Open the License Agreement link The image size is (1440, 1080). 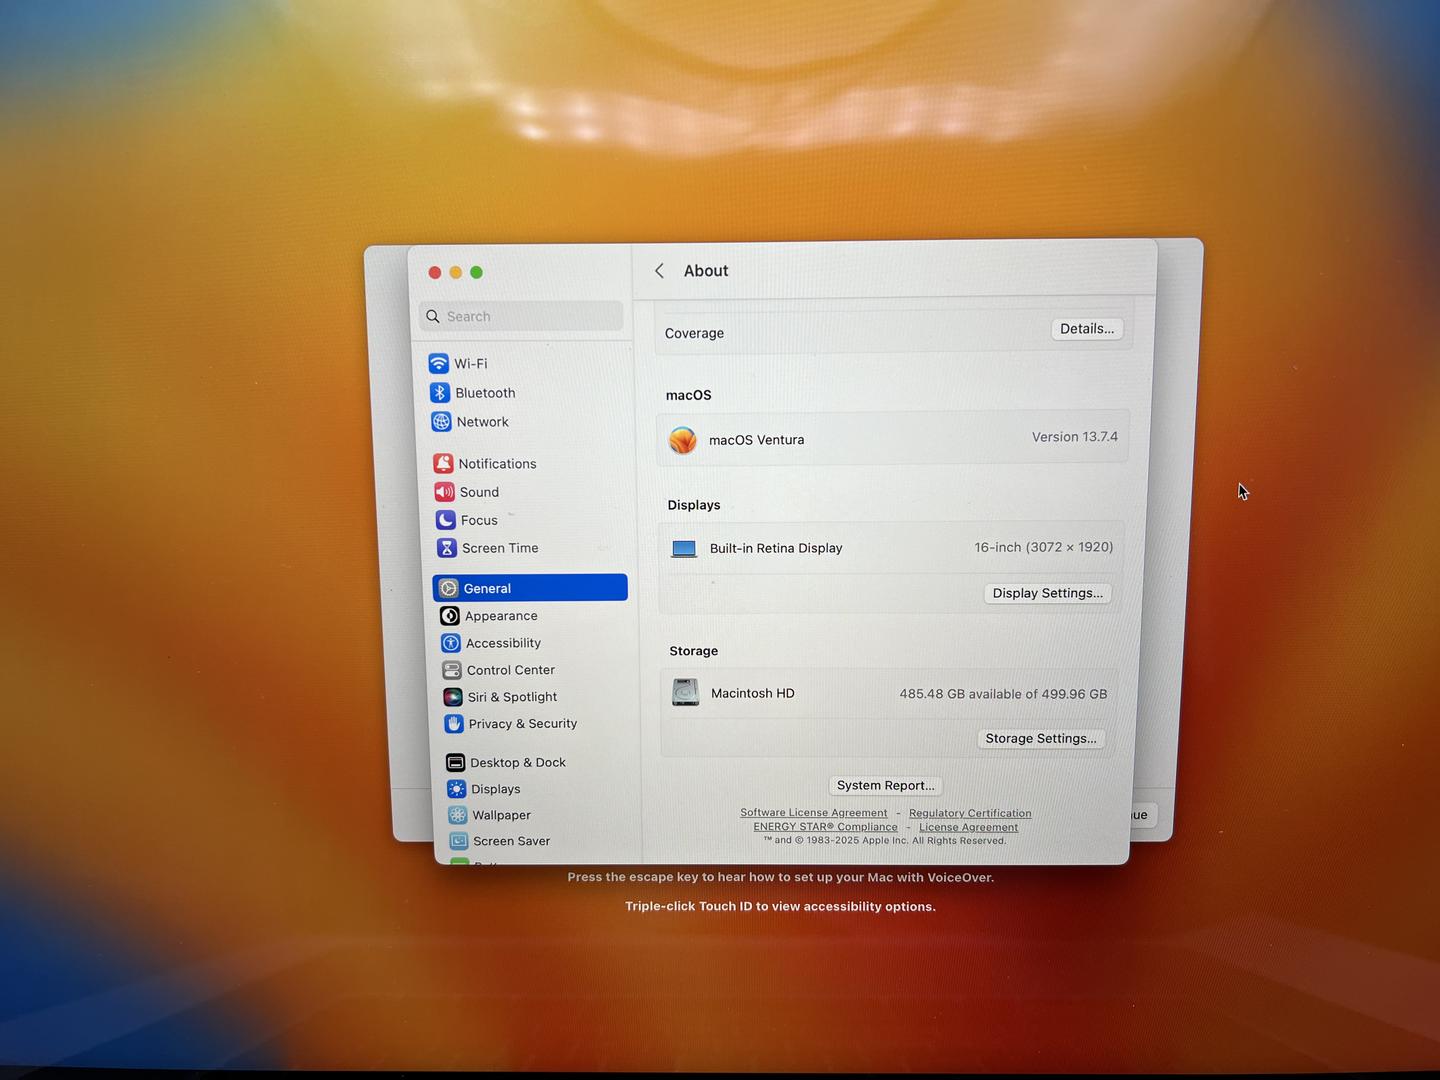click(x=968, y=827)
